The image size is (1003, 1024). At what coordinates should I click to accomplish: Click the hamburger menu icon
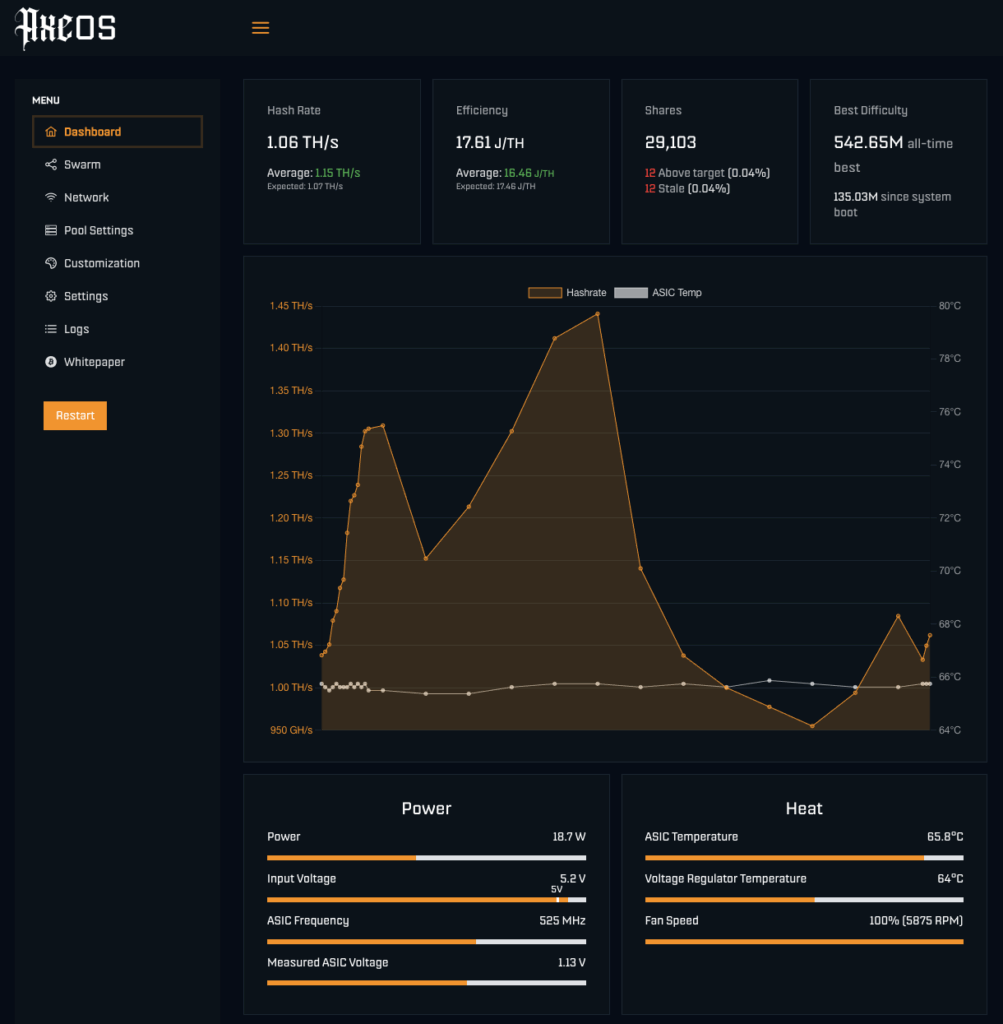[260, 28]
